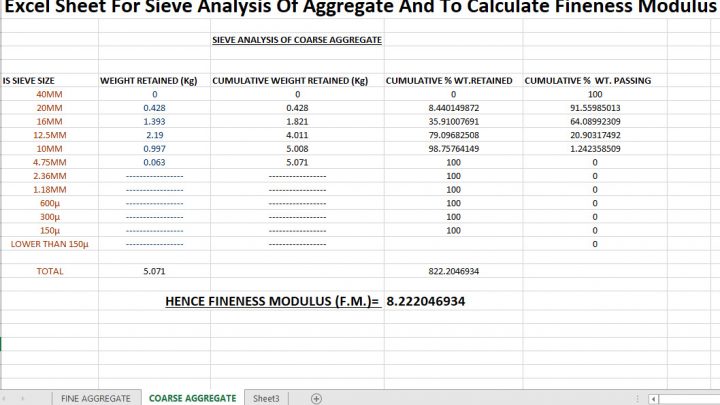Select weight retained value 1.393
This screenshot has height=405, width=720.
point(154,122)
